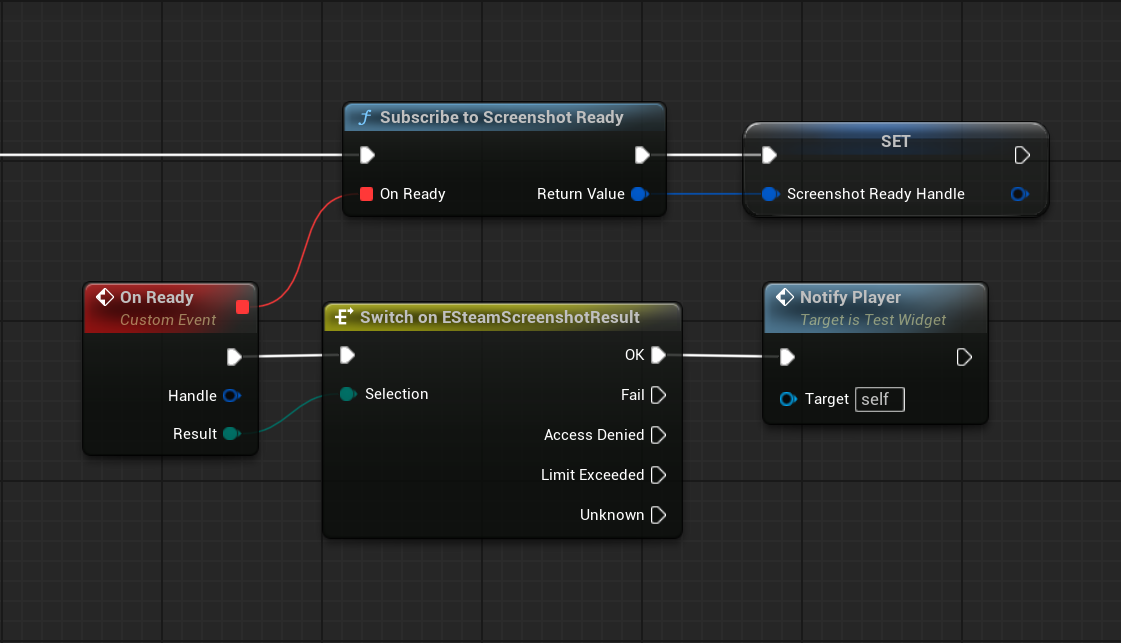The width and height of the screenshot is (1121, 643).
Task: Click the Limit Exceeded execution pin
Action: pos(658,475)
